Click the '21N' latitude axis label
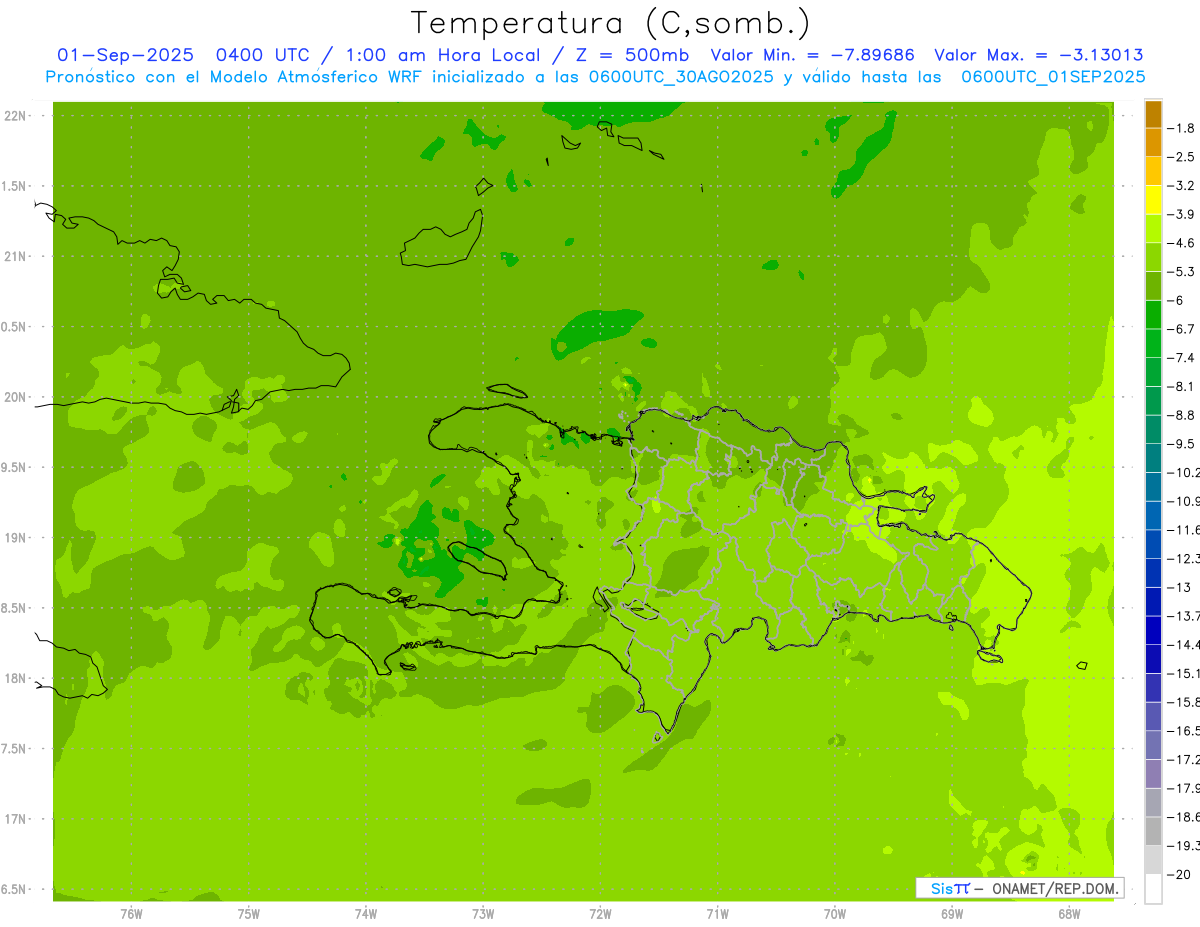 click(16, 257)
